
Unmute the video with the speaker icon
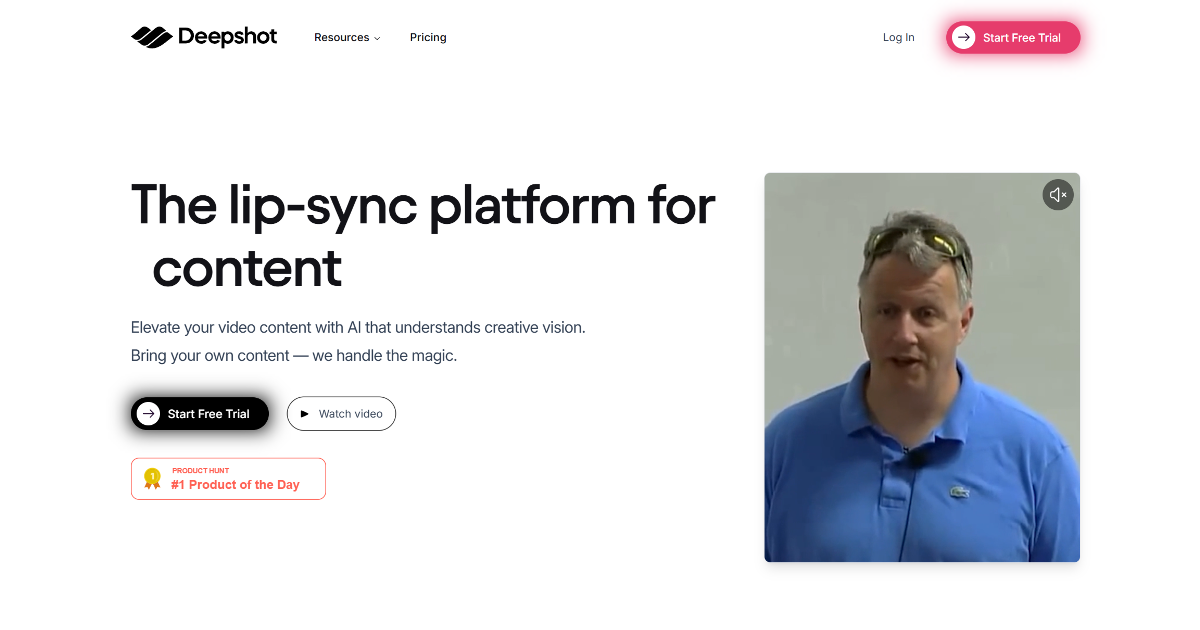tap(1058, 195)
